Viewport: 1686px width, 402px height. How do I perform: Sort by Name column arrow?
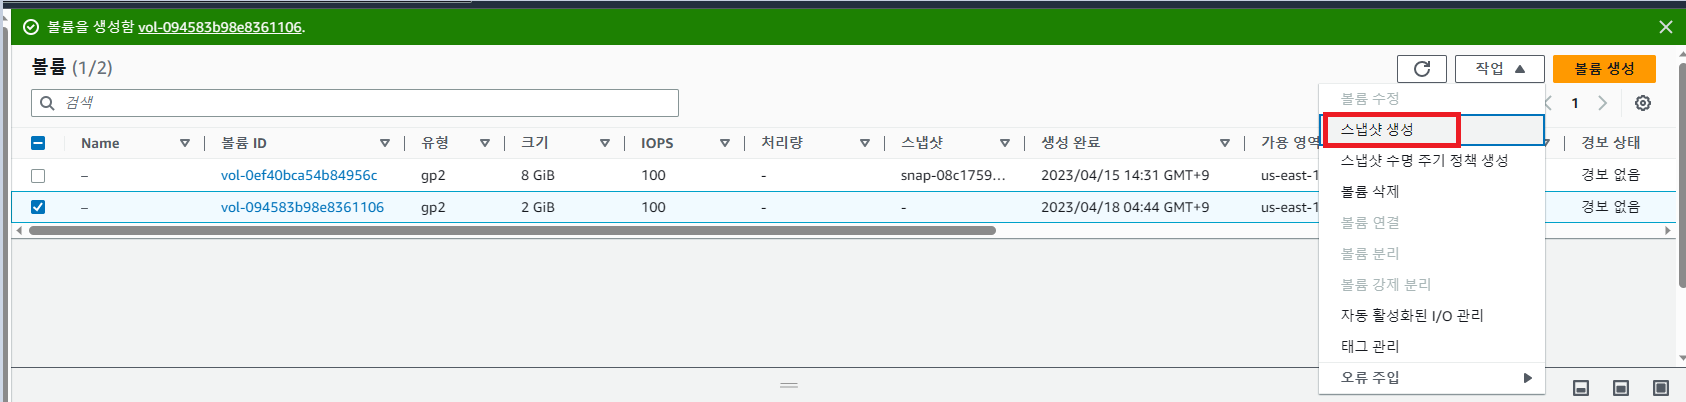click(185, 143)
